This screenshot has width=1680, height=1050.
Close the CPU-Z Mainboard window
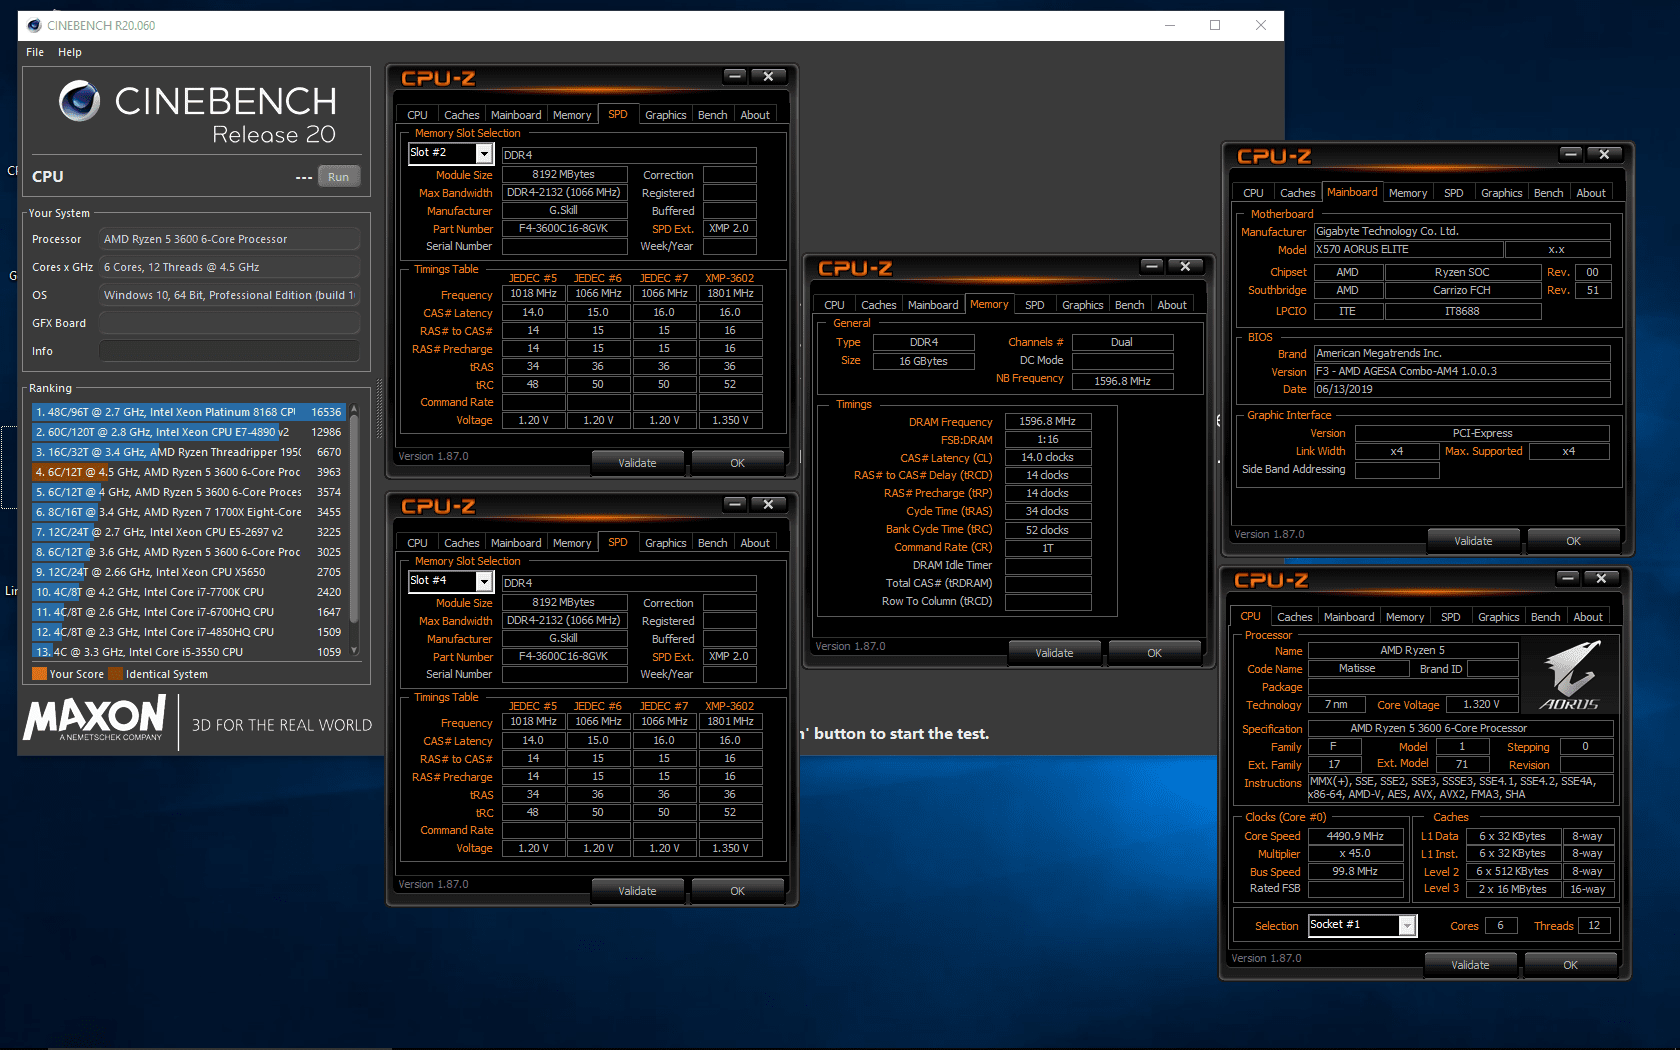click(1604, 154)
